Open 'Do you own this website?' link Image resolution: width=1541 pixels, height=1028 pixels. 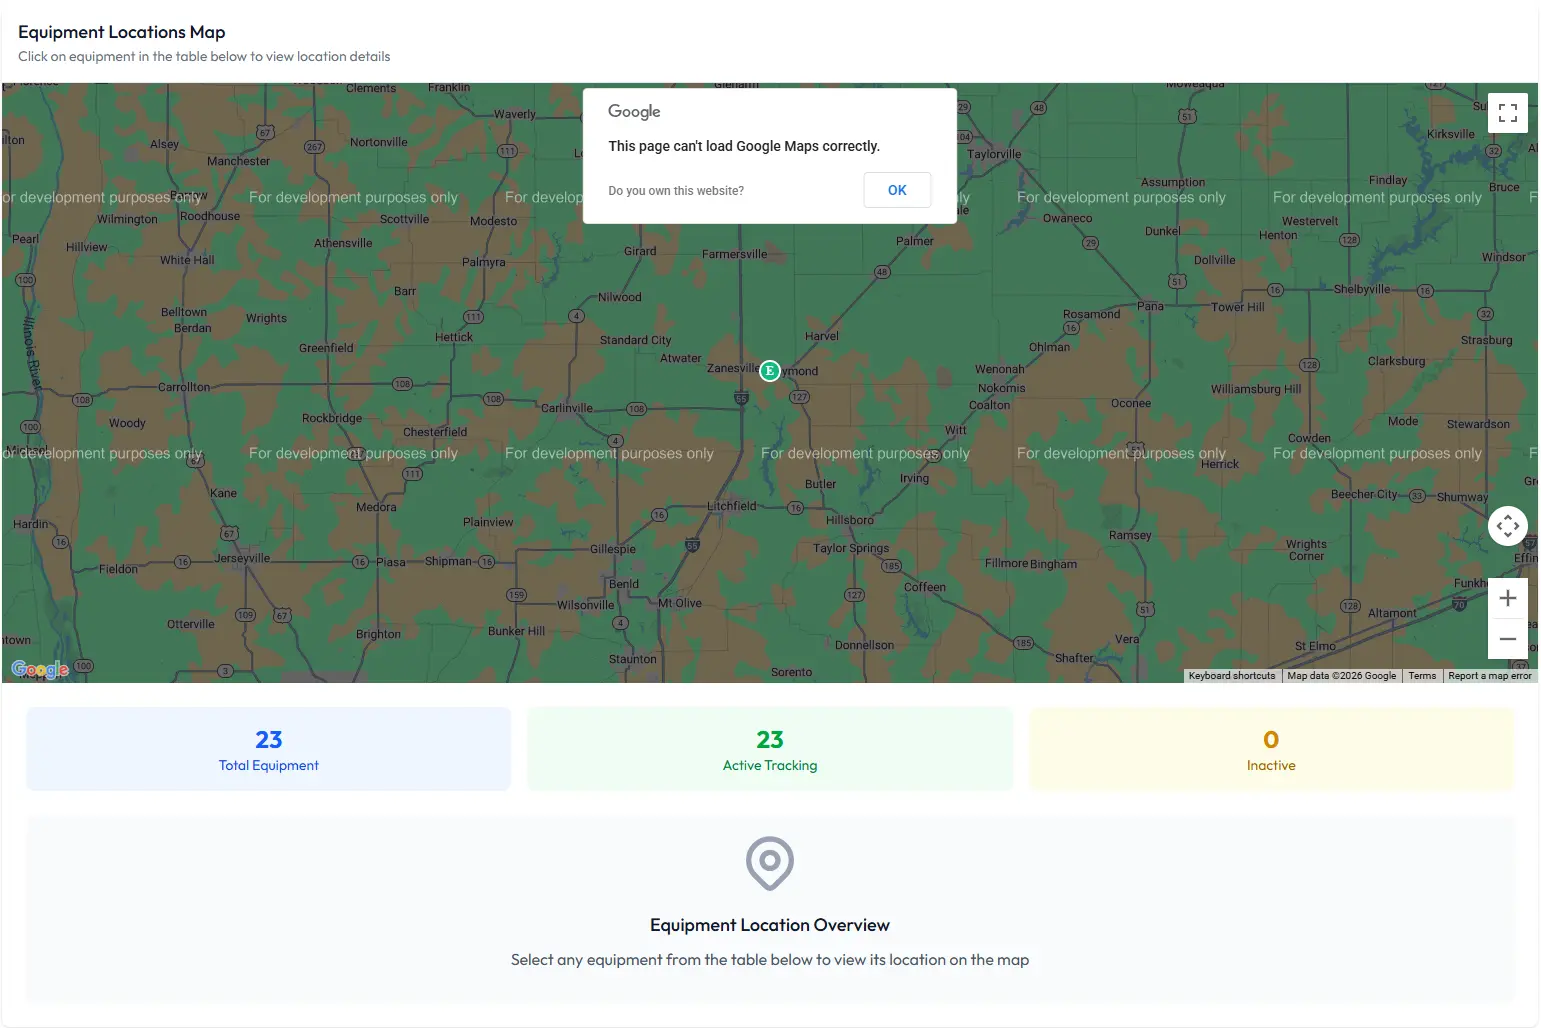coord(676,191)
